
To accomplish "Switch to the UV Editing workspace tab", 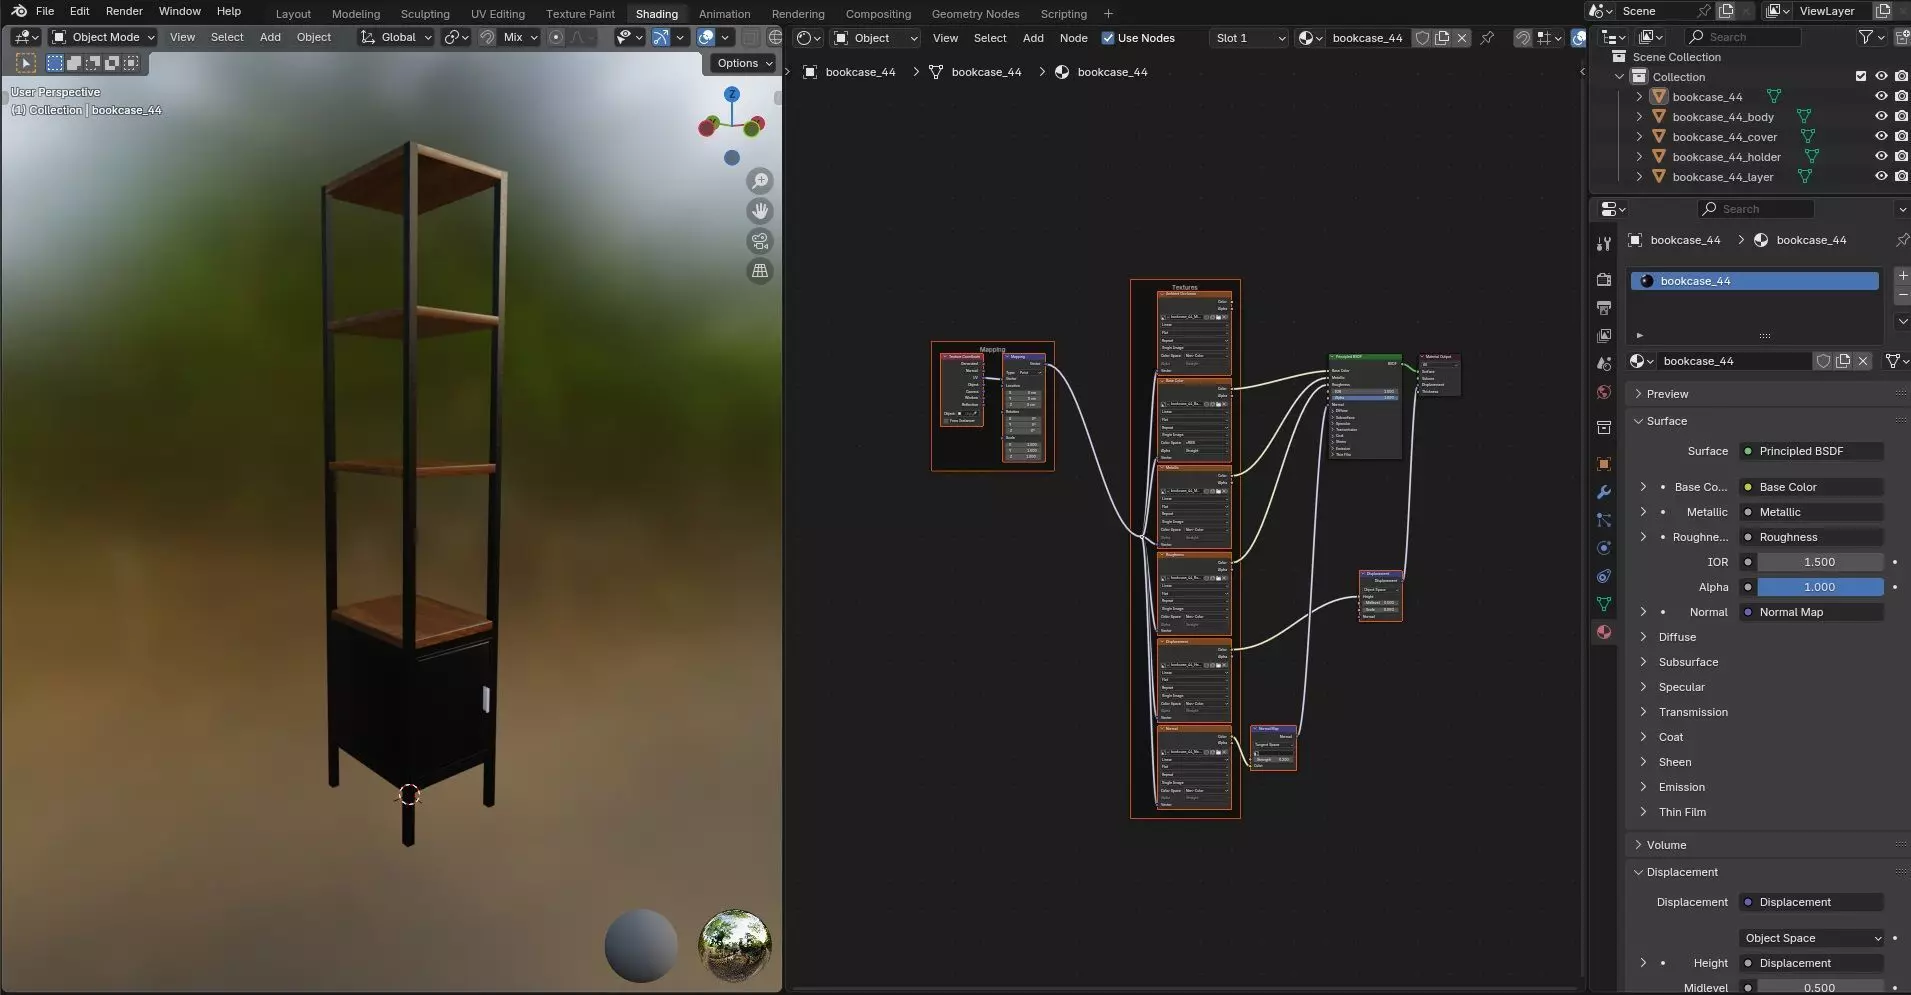I will 497,14.
